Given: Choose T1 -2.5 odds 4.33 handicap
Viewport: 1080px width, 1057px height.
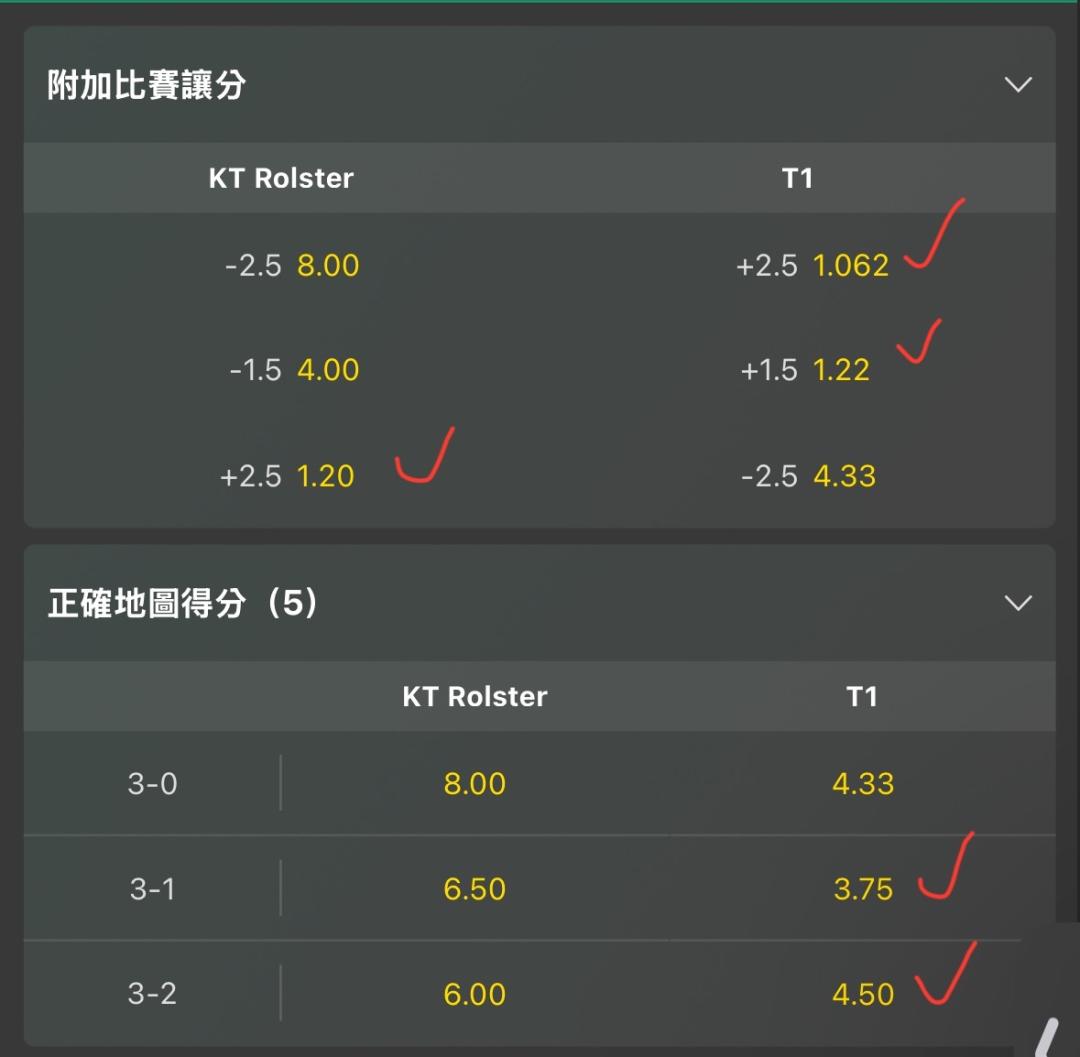Looking at the screenshot, I should pyautogui.click(x=808, y=476).
